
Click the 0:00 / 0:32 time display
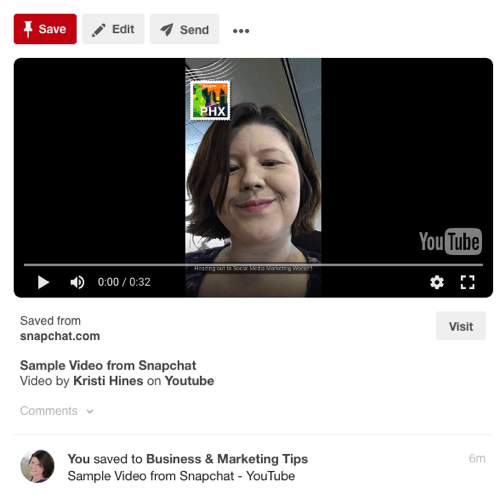point(124,282)
